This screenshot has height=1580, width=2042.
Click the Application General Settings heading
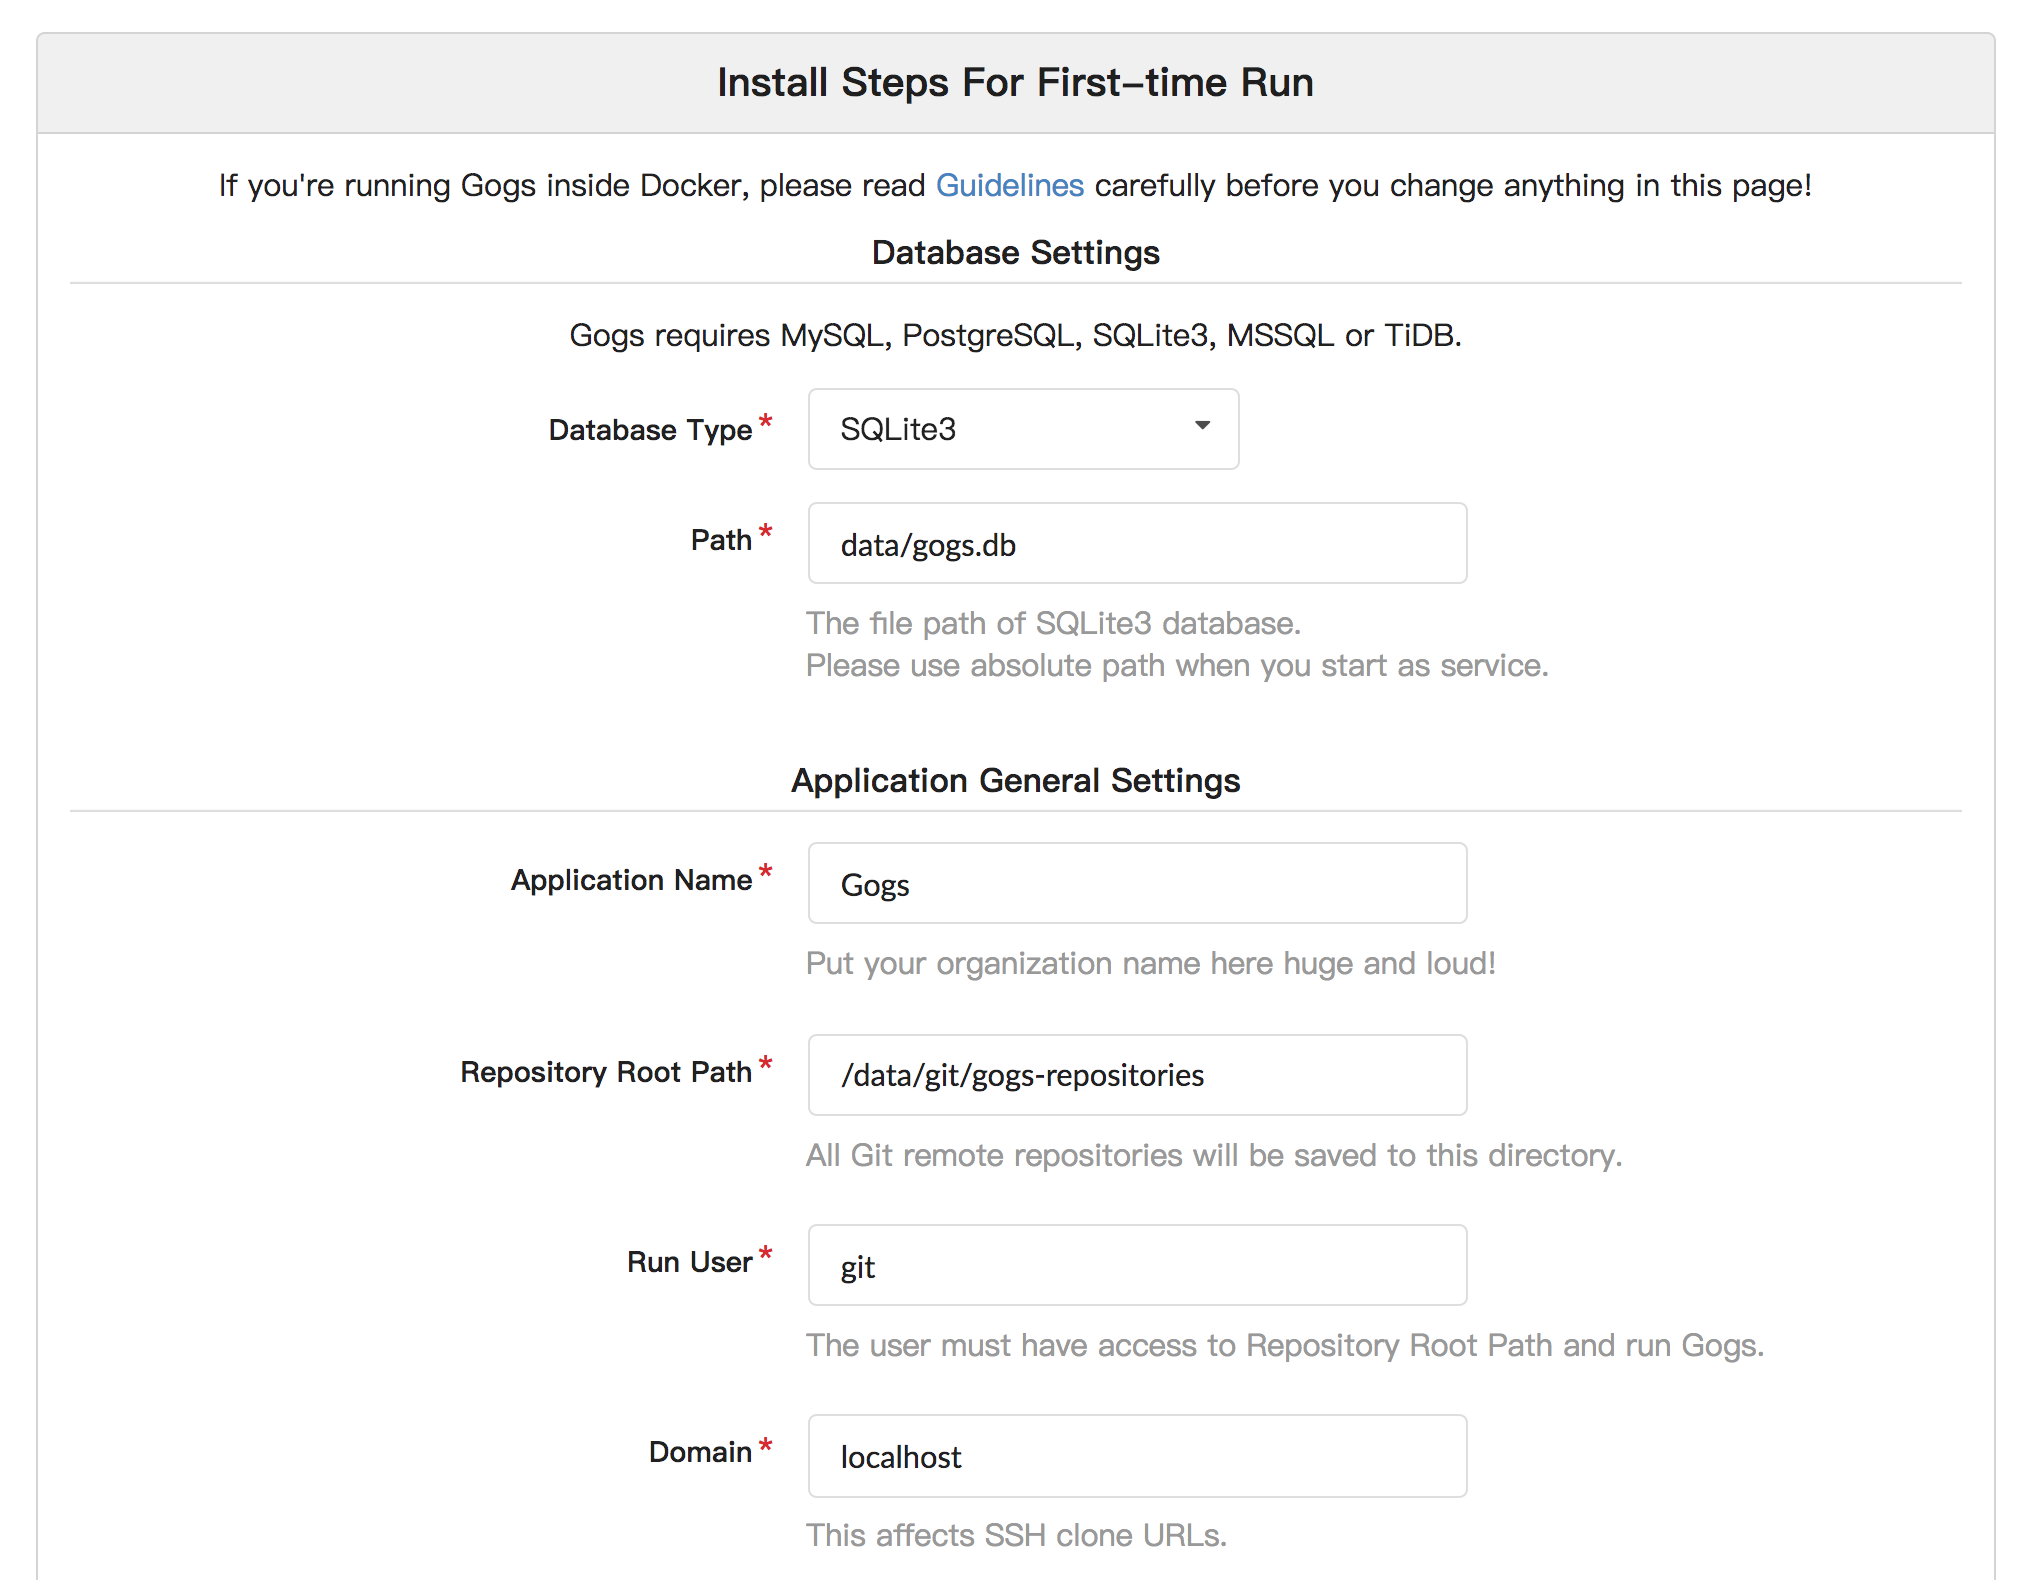pos(1015,780)
